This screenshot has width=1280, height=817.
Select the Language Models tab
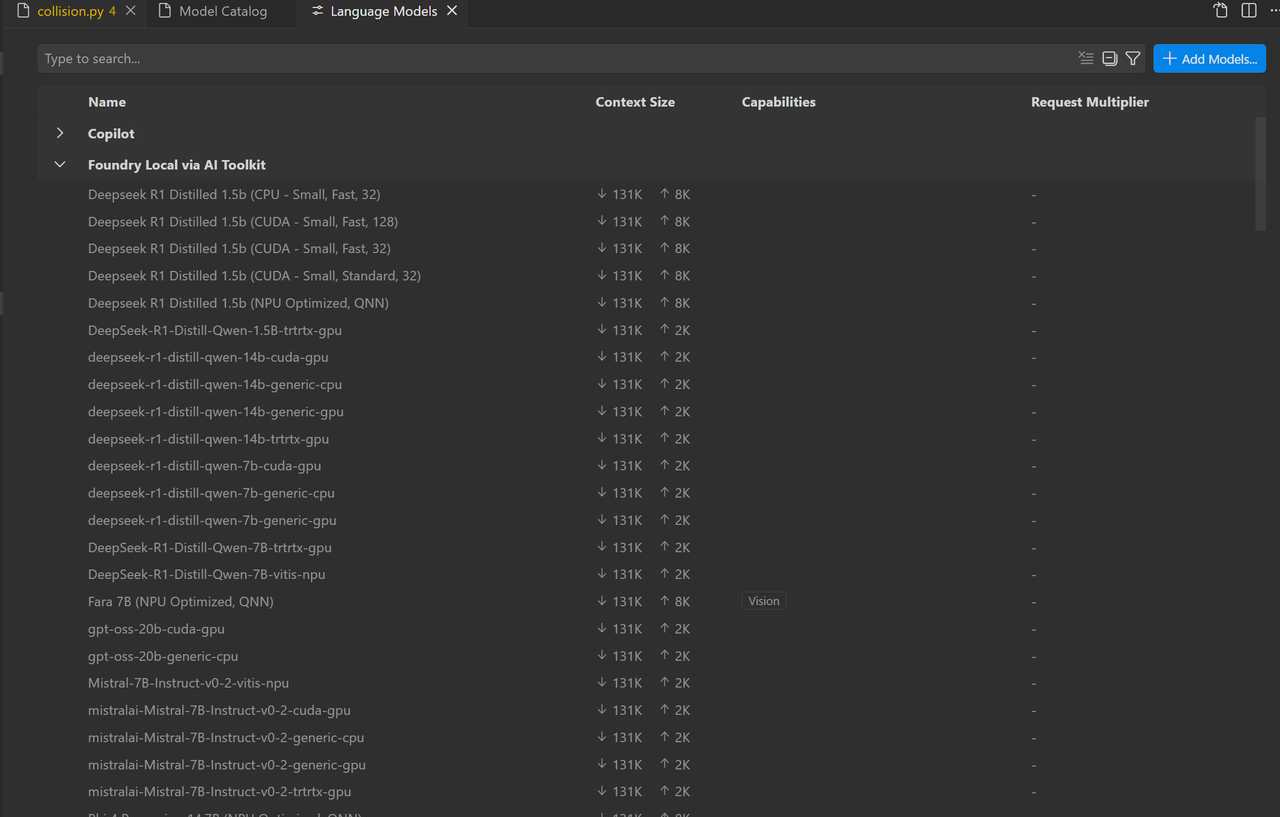[x=383, y=11]
